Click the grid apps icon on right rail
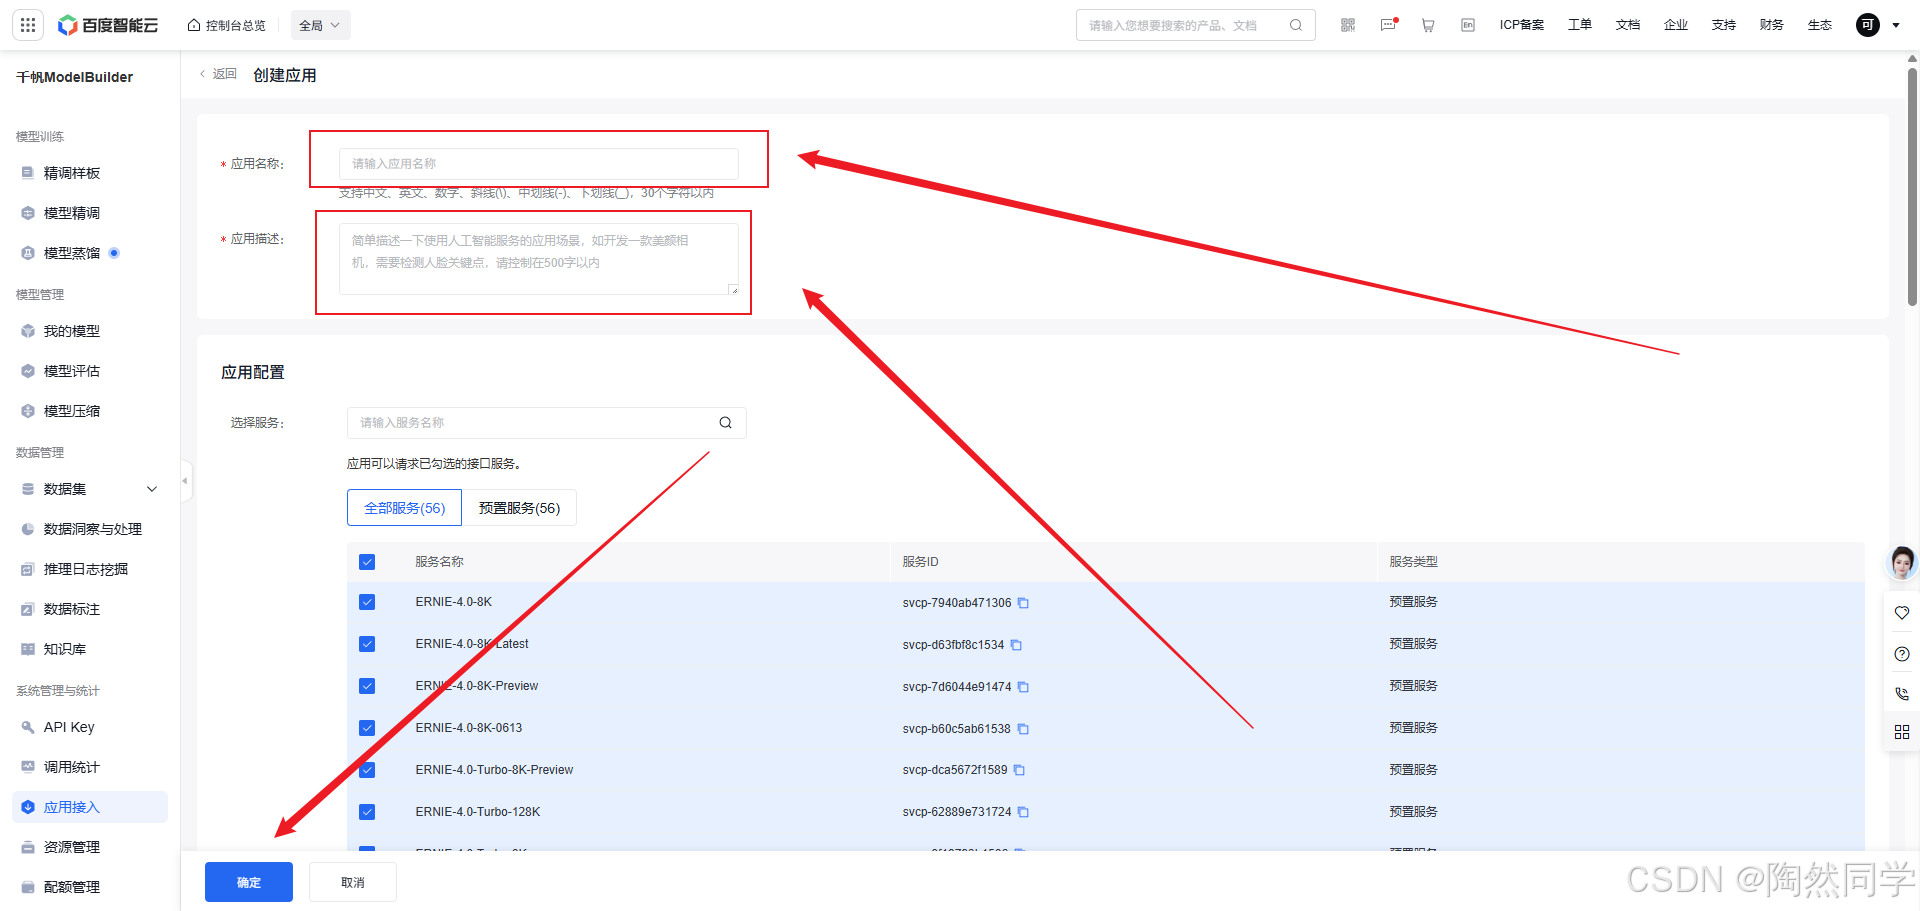 click(1902, 732)
